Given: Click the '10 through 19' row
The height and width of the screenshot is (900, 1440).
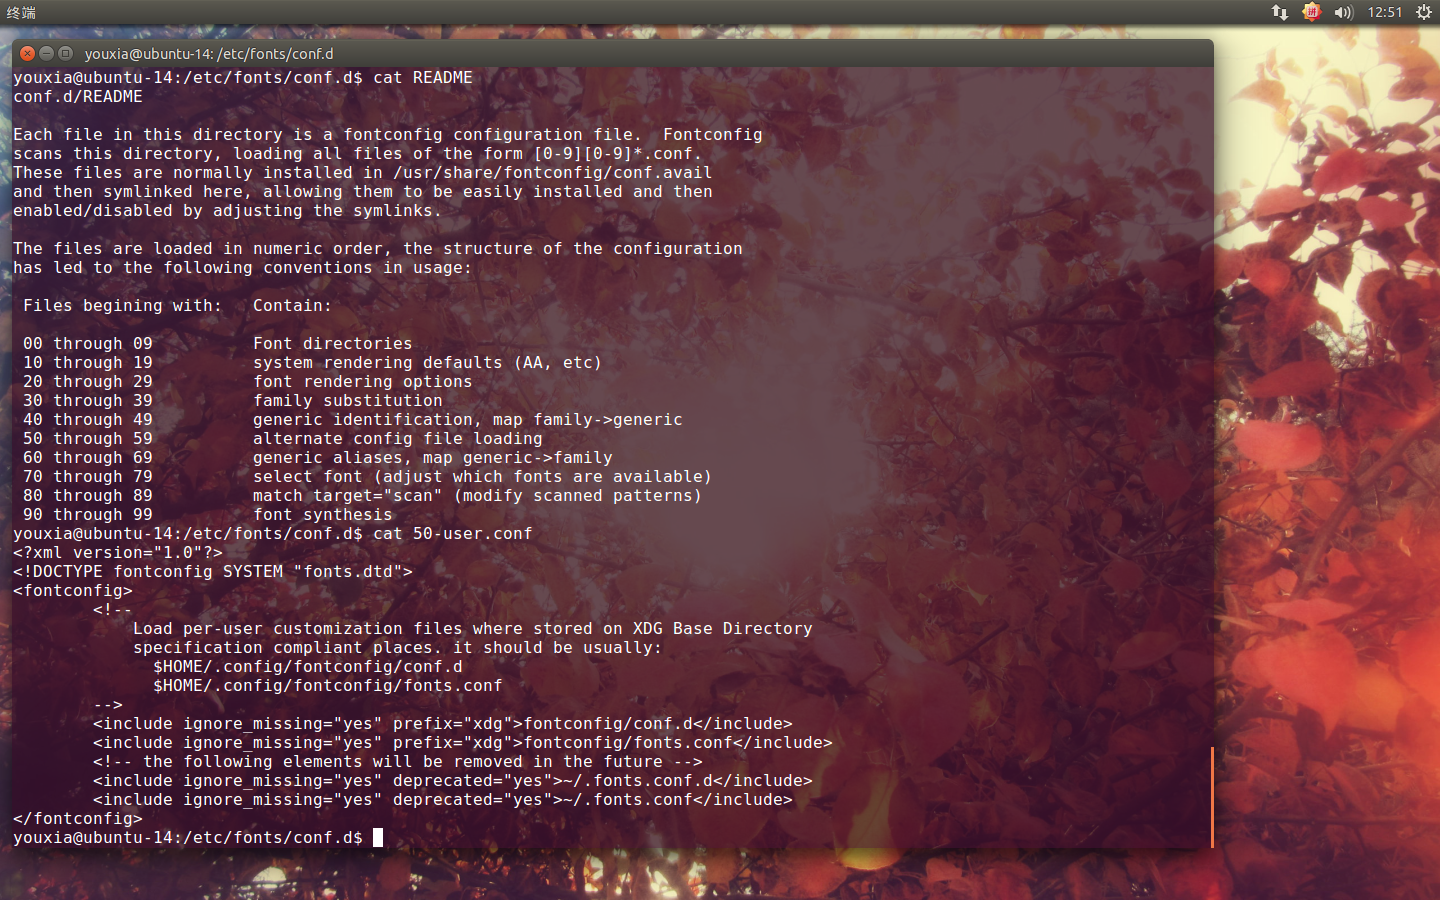Looking at the screenshot, I should pyautogui.click(x=88, y=362).
